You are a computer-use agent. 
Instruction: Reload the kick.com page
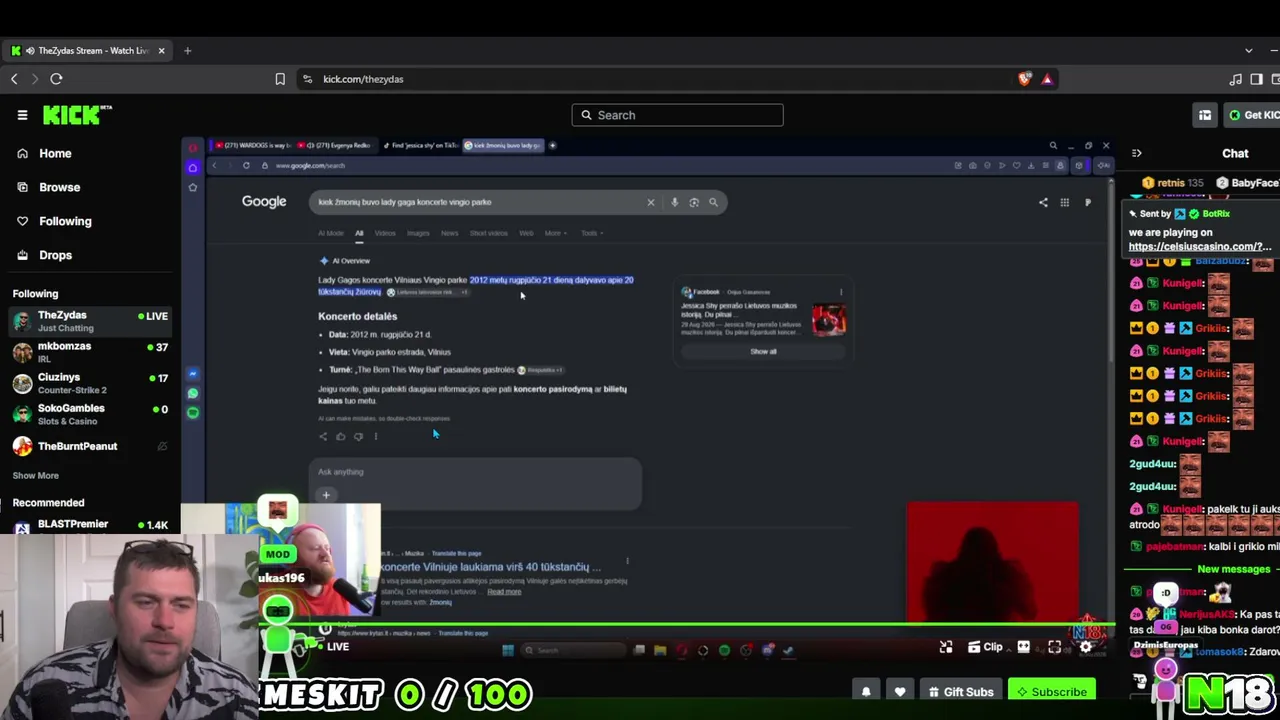[x=56, y=79]
